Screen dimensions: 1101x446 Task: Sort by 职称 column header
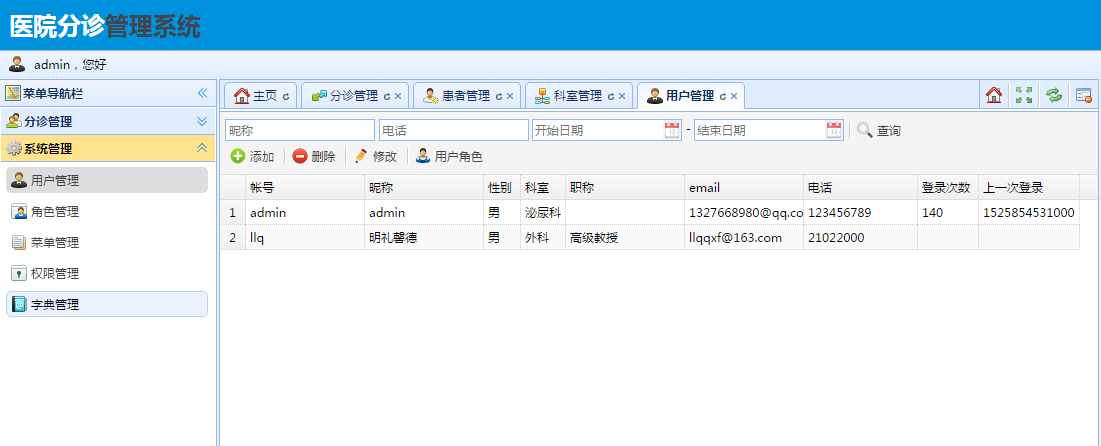[x=625, y=188]
